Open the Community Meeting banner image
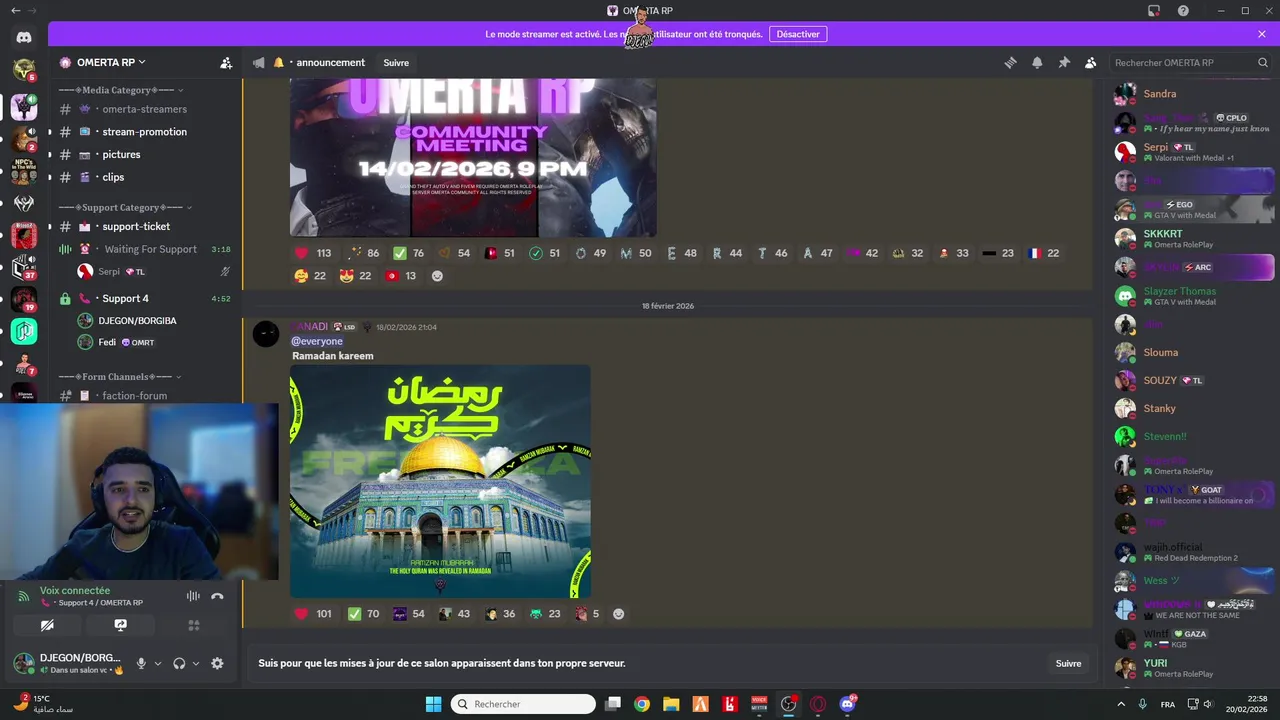1280x720 pixels. 473,157
